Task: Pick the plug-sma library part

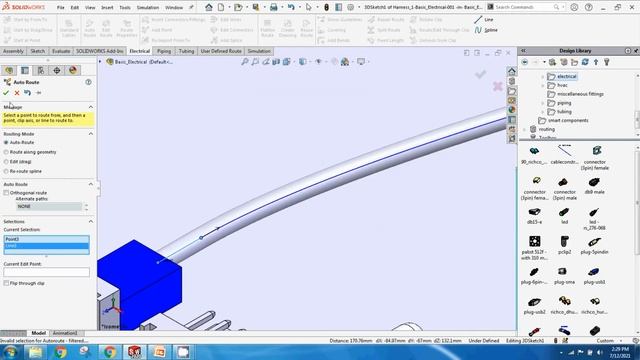Action: coord(564,276)
